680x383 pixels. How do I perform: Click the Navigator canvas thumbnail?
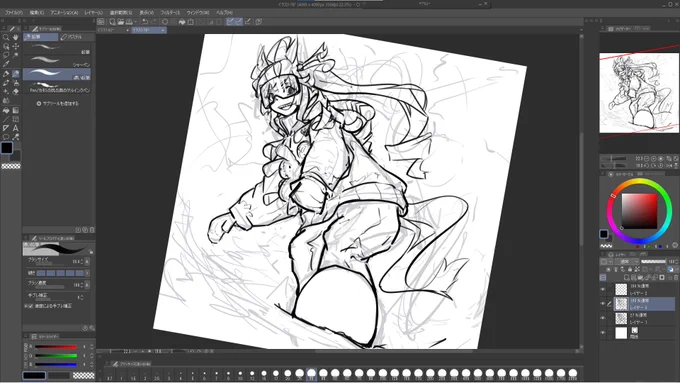point(640,93)
